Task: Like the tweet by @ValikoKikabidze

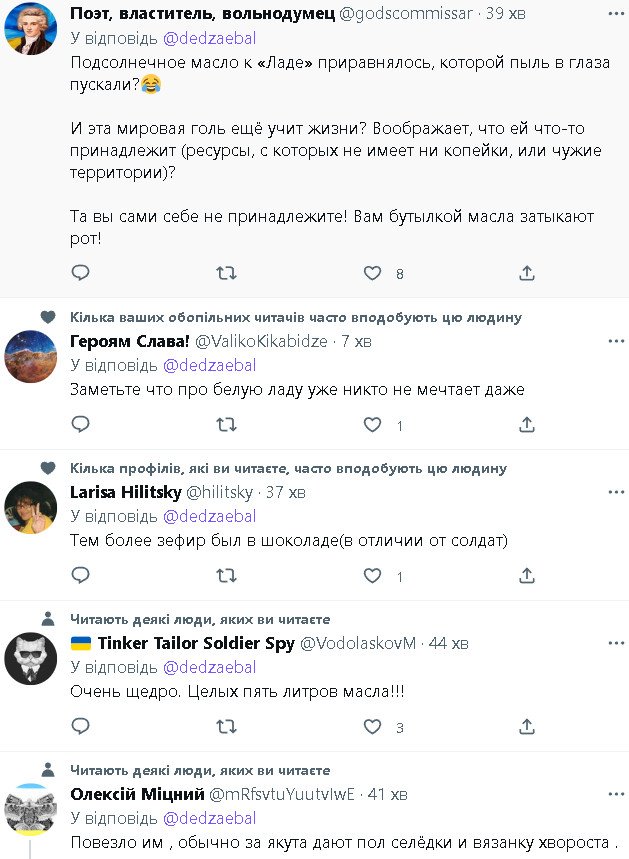Action: (x=372, y=425)
